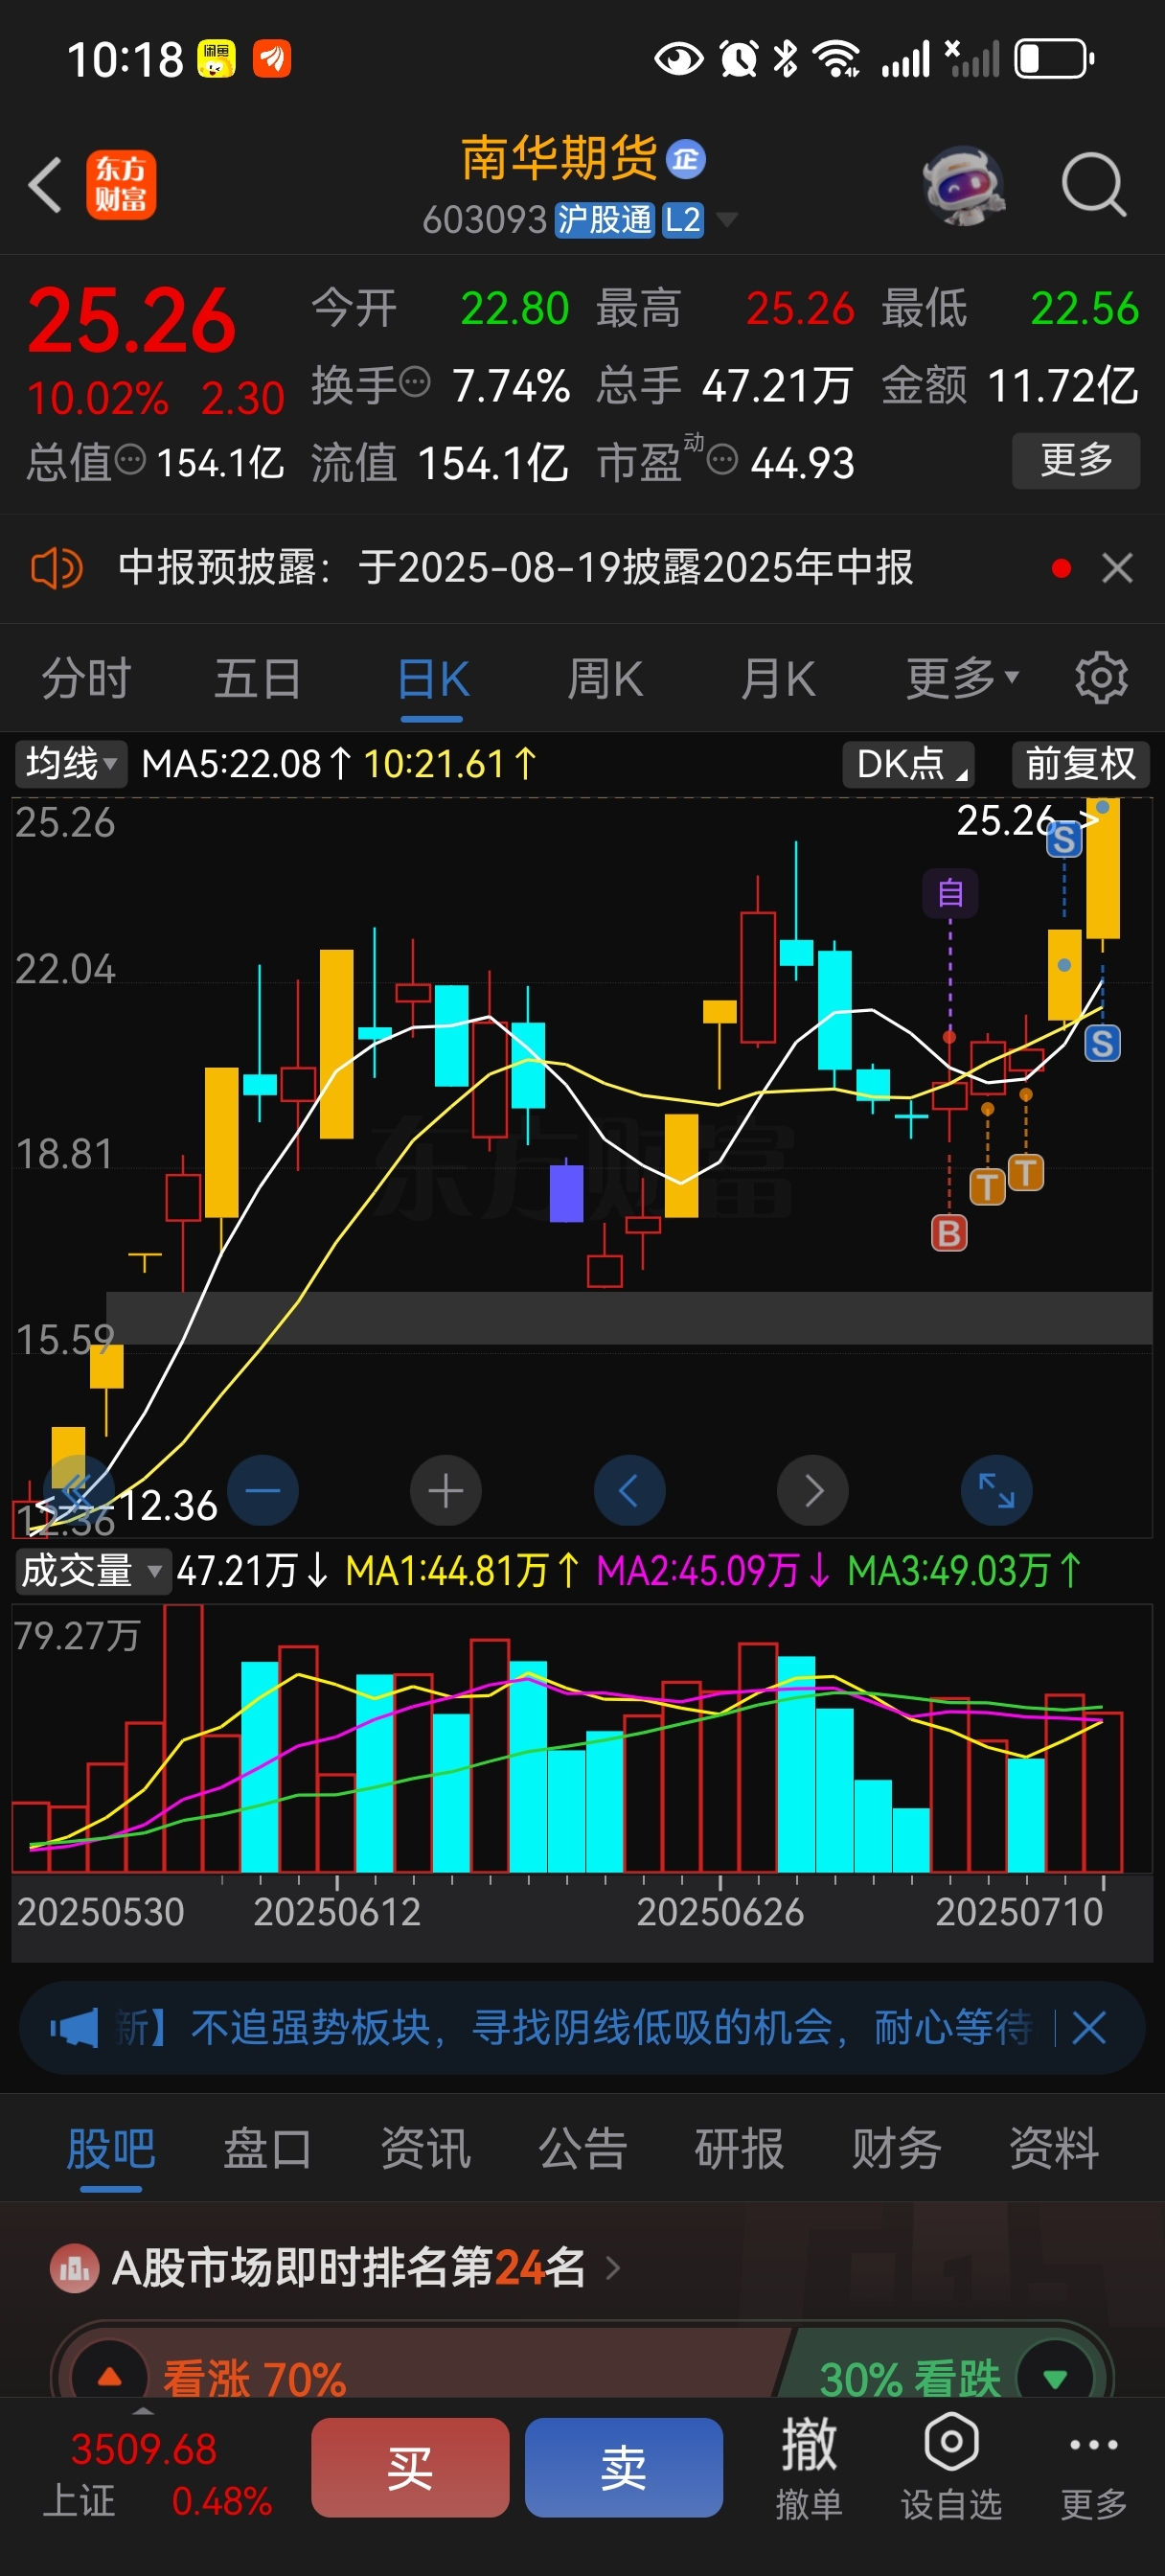Image resolution: width=1165 pixels, height=2576 pixels.
Task: Open the robot assistant avatar
Action: pos(962,185)
